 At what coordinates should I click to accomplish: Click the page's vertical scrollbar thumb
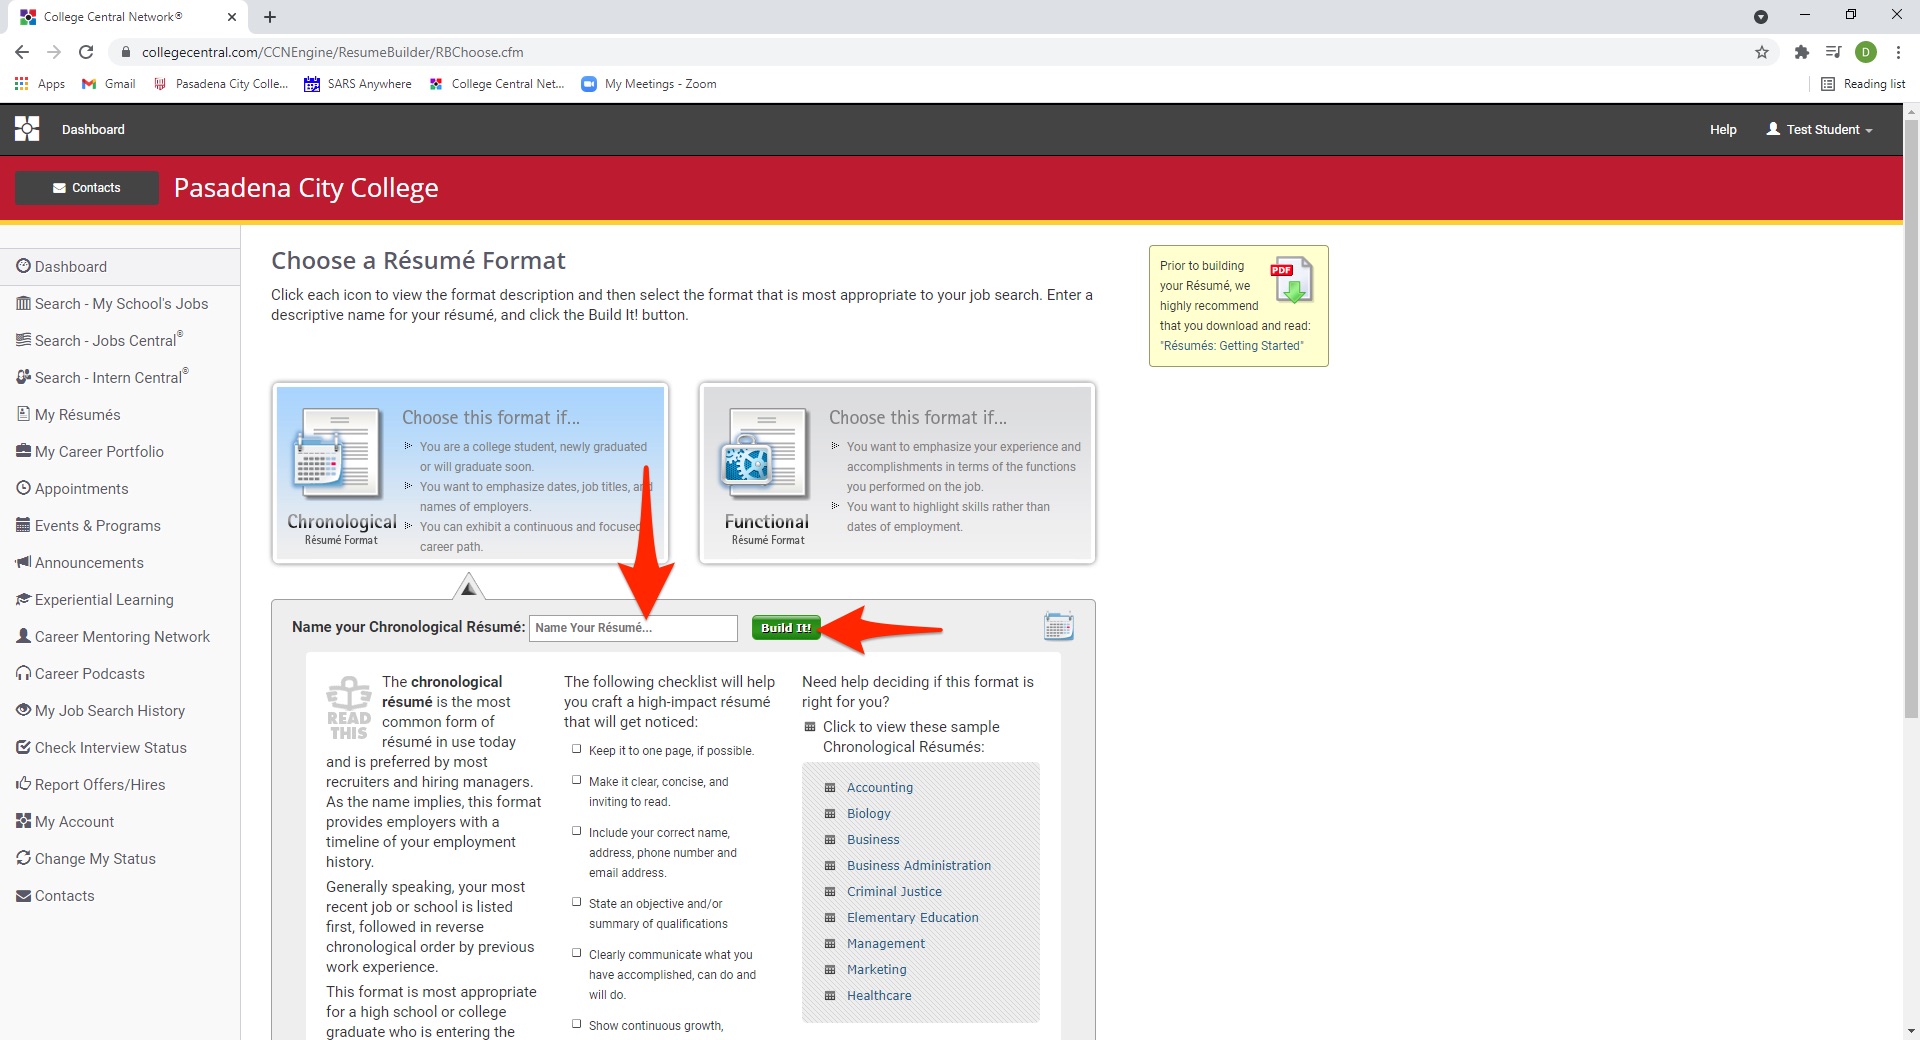pyautogui.click(x=1911, y=420)
